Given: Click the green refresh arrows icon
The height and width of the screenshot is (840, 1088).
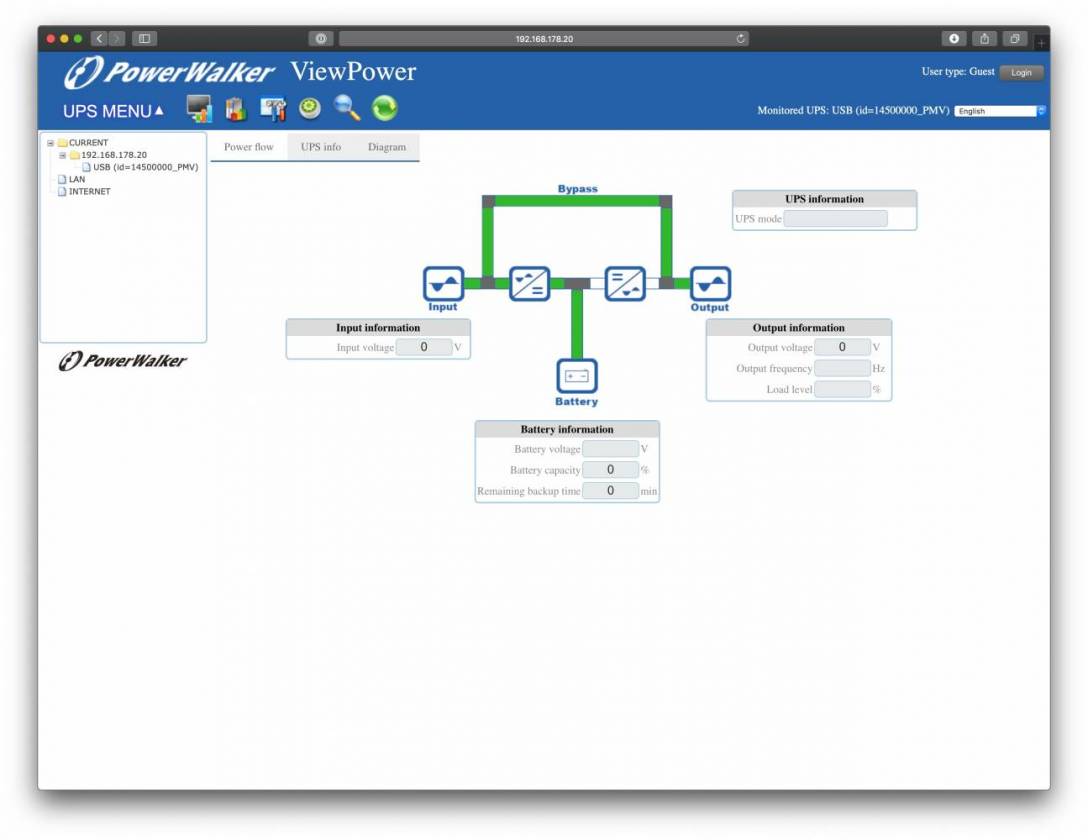Looking at the screenshot, I should click(x=384, y=108).
